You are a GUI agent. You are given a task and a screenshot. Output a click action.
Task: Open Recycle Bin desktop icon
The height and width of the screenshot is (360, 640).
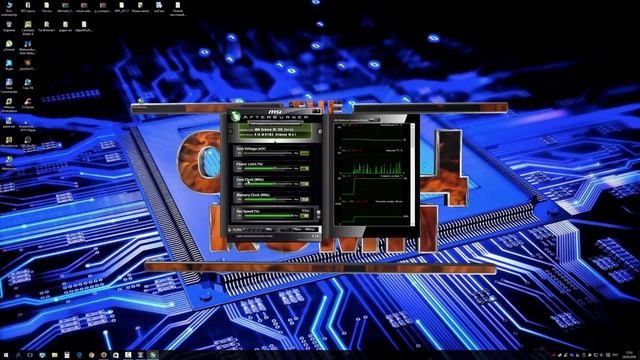[9, 27]
